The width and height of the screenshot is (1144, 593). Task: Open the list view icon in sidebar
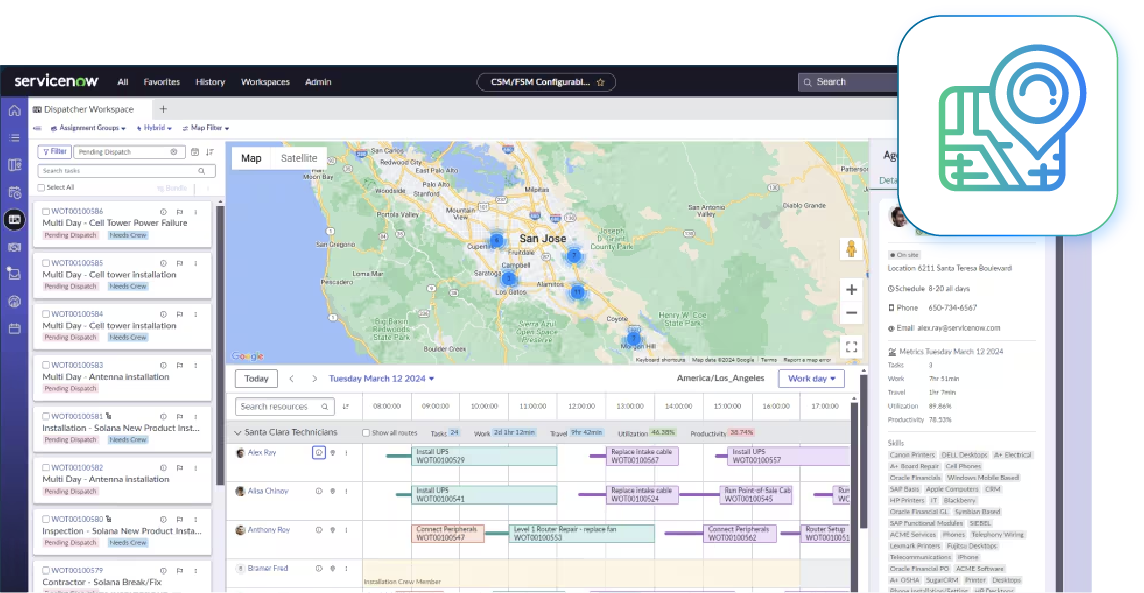coord(14,138)
